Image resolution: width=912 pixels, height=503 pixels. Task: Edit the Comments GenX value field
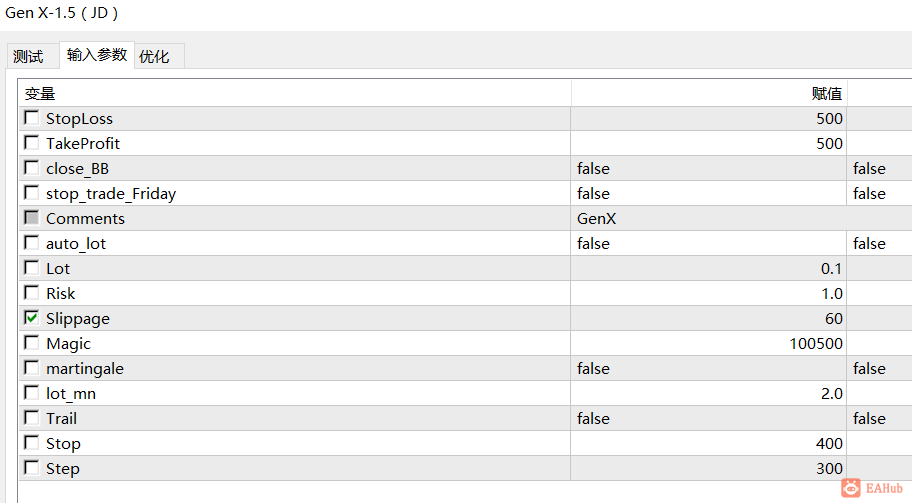[709, 218]
